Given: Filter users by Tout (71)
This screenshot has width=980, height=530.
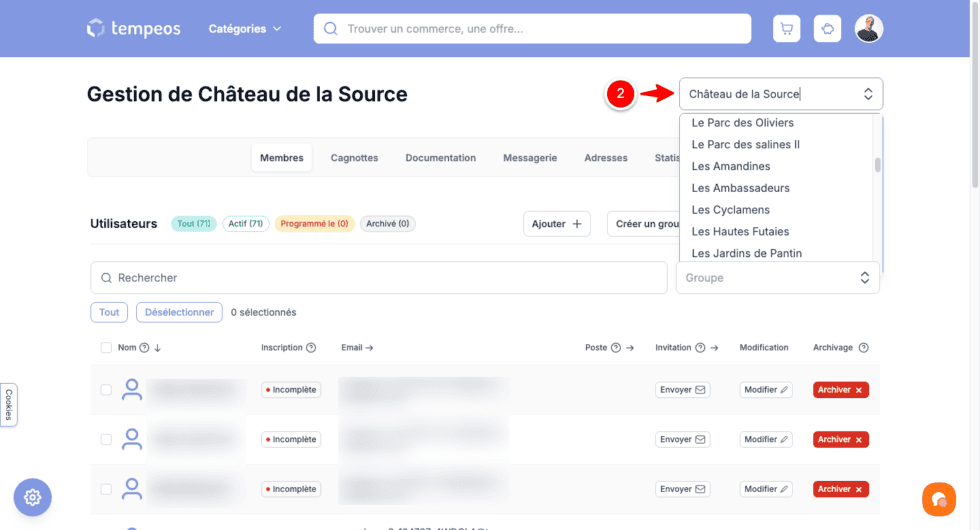Looking at the screenshot, I should tap(194, 224).
